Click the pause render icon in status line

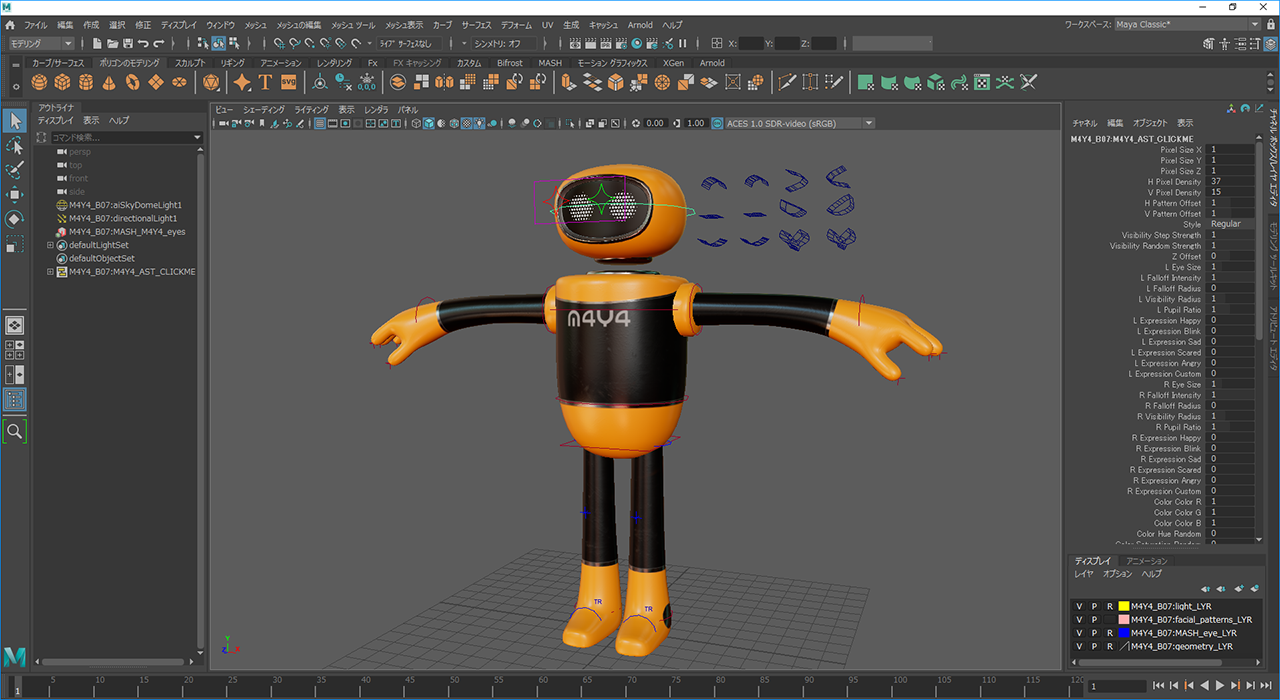(x=683, y=43)
